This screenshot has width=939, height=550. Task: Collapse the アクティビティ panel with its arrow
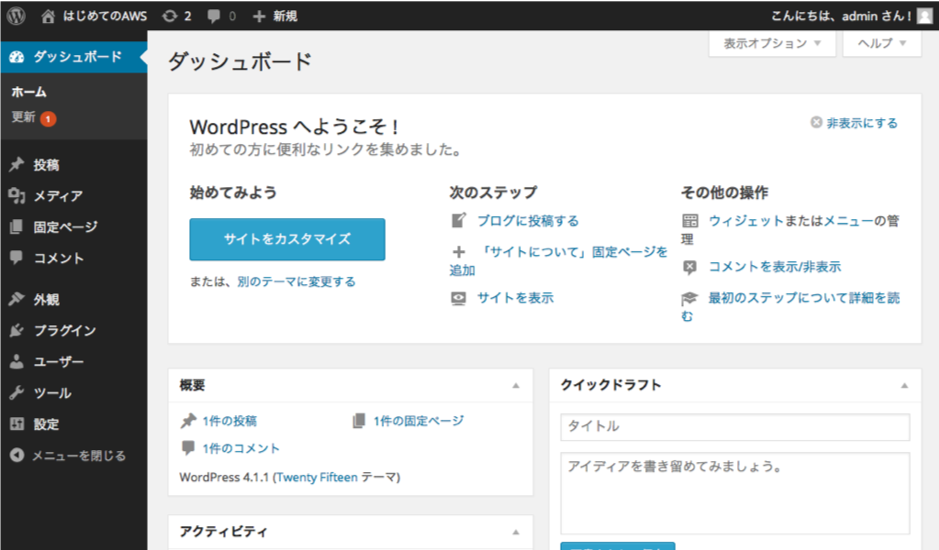pyautogui.click(x=516, y=531)
